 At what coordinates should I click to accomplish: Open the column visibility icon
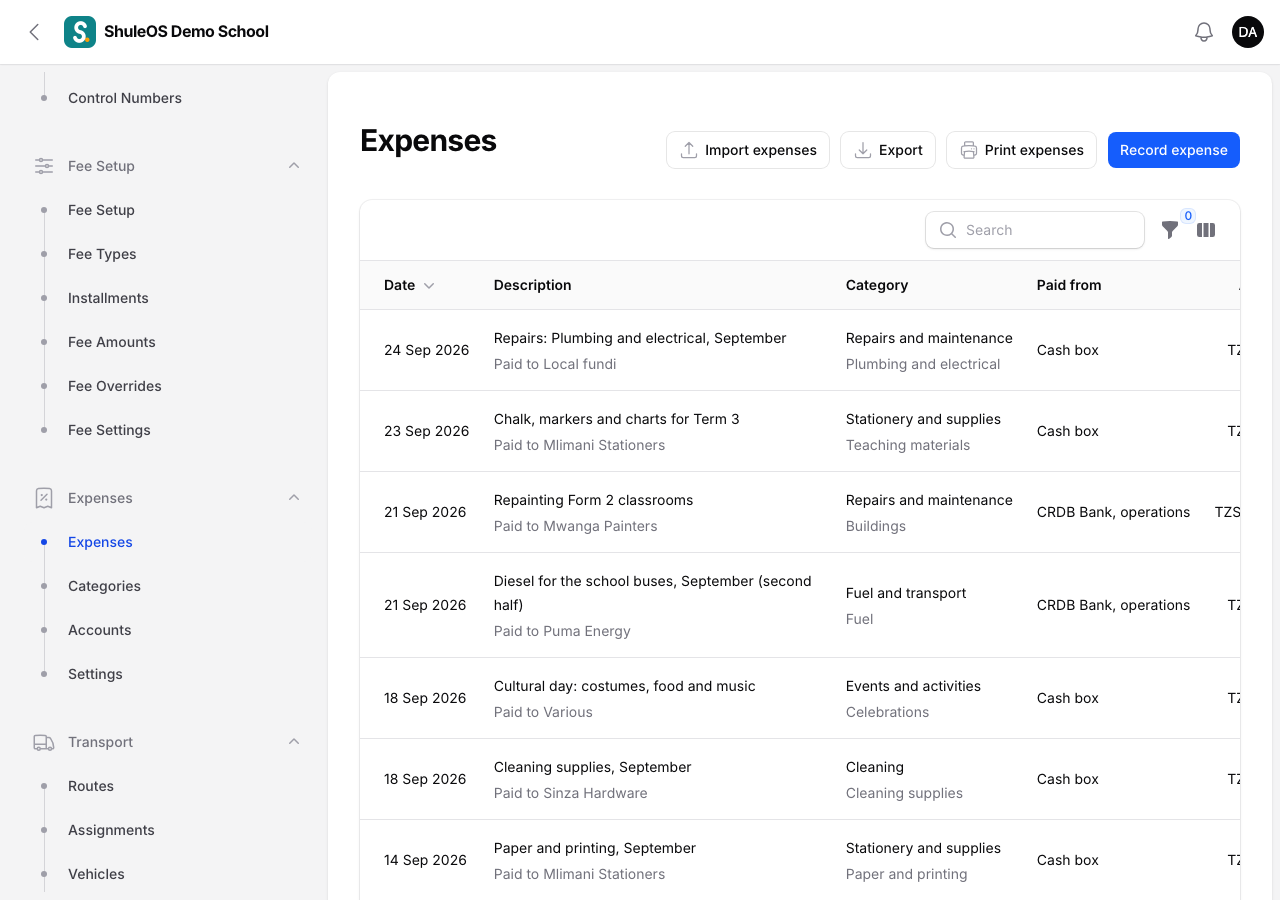[x=1206, y=230]
